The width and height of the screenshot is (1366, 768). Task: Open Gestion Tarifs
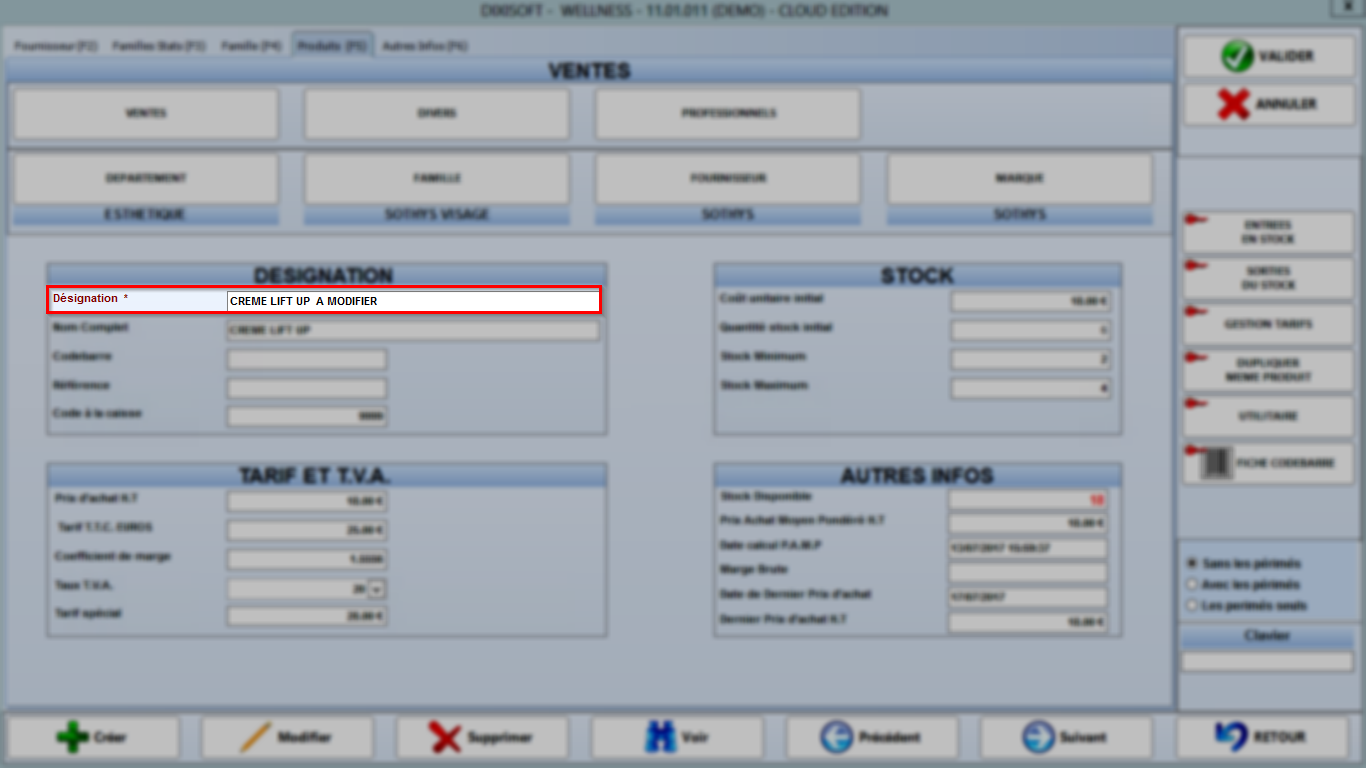(1268, 324)
